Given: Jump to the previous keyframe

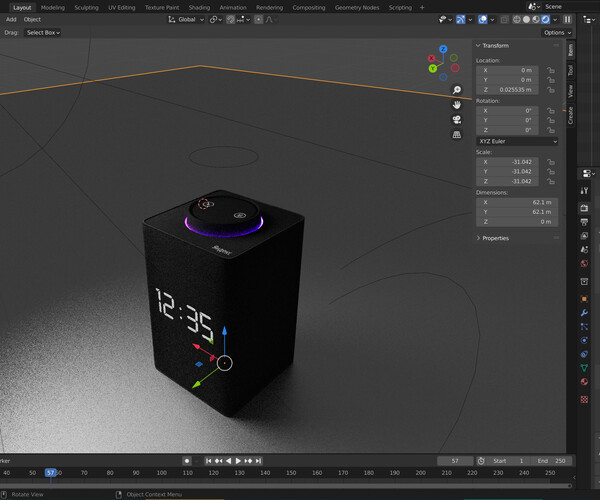Looking at the screenshot, I should pyautogui.click(x=218, y=461).
